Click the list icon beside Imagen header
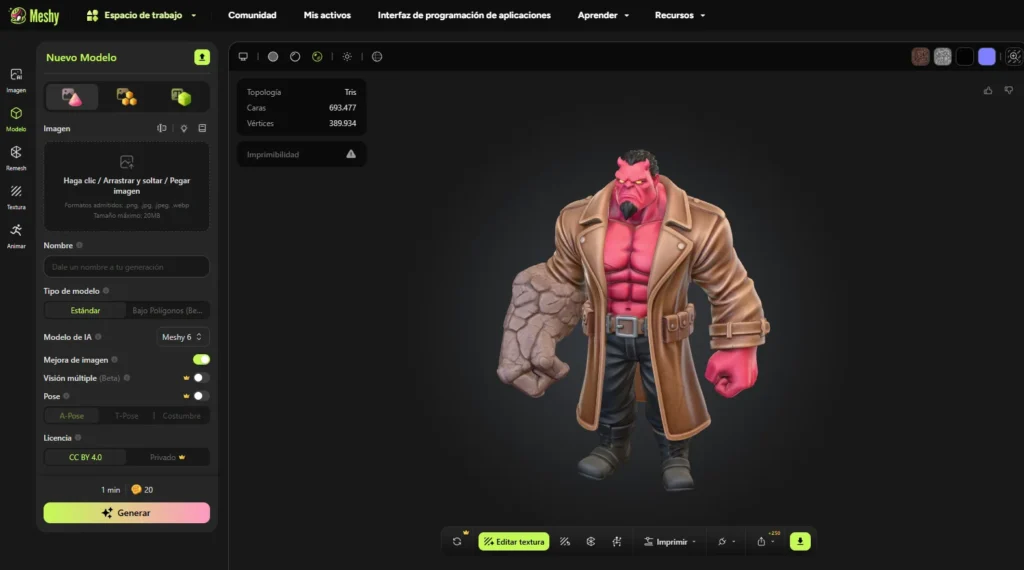Screen dimensions: 1024x570 pos(202,129)
